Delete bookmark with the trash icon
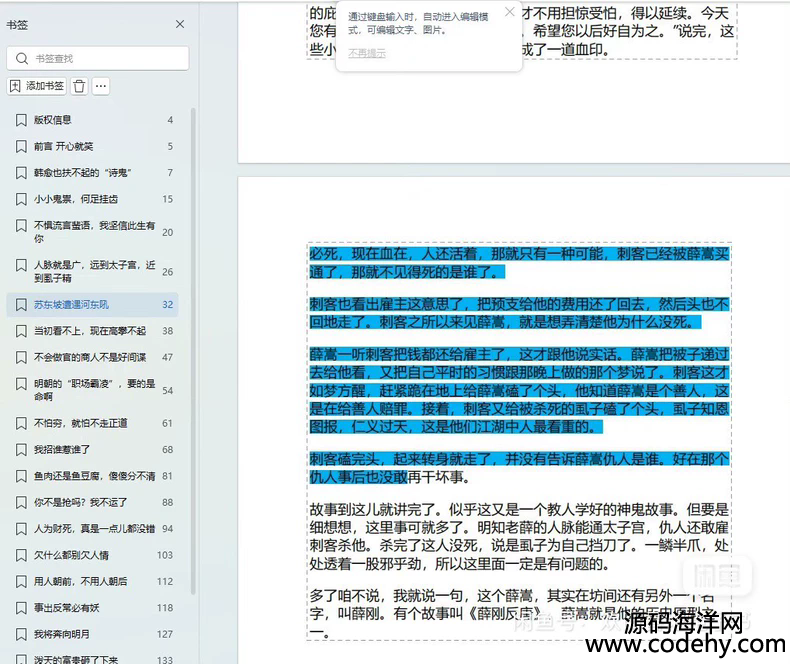 click(79, 86)
